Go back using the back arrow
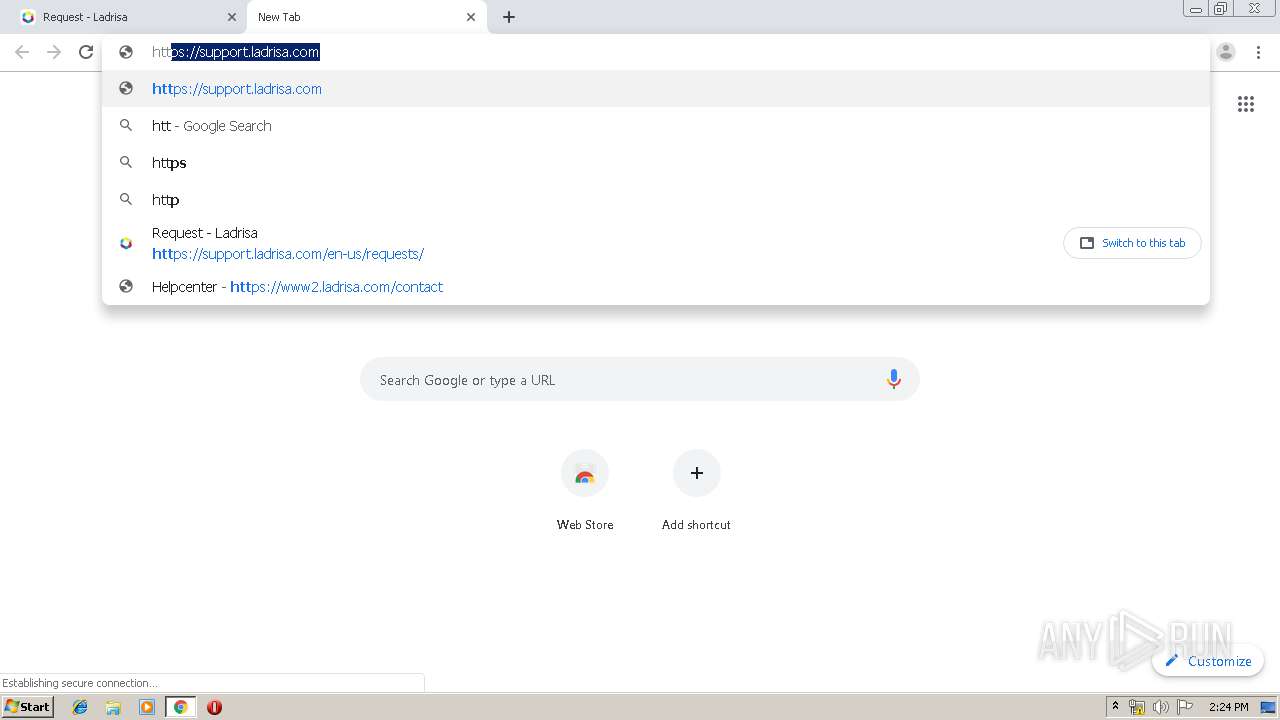The width and height of the screenshot is (1280, 720). pyautogui.click(x=22, y=52)
